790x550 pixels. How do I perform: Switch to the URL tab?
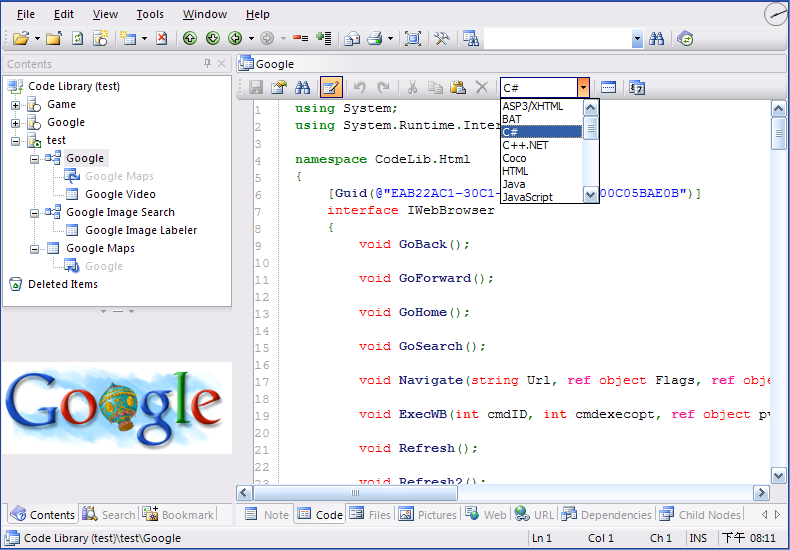coord(535,515)
